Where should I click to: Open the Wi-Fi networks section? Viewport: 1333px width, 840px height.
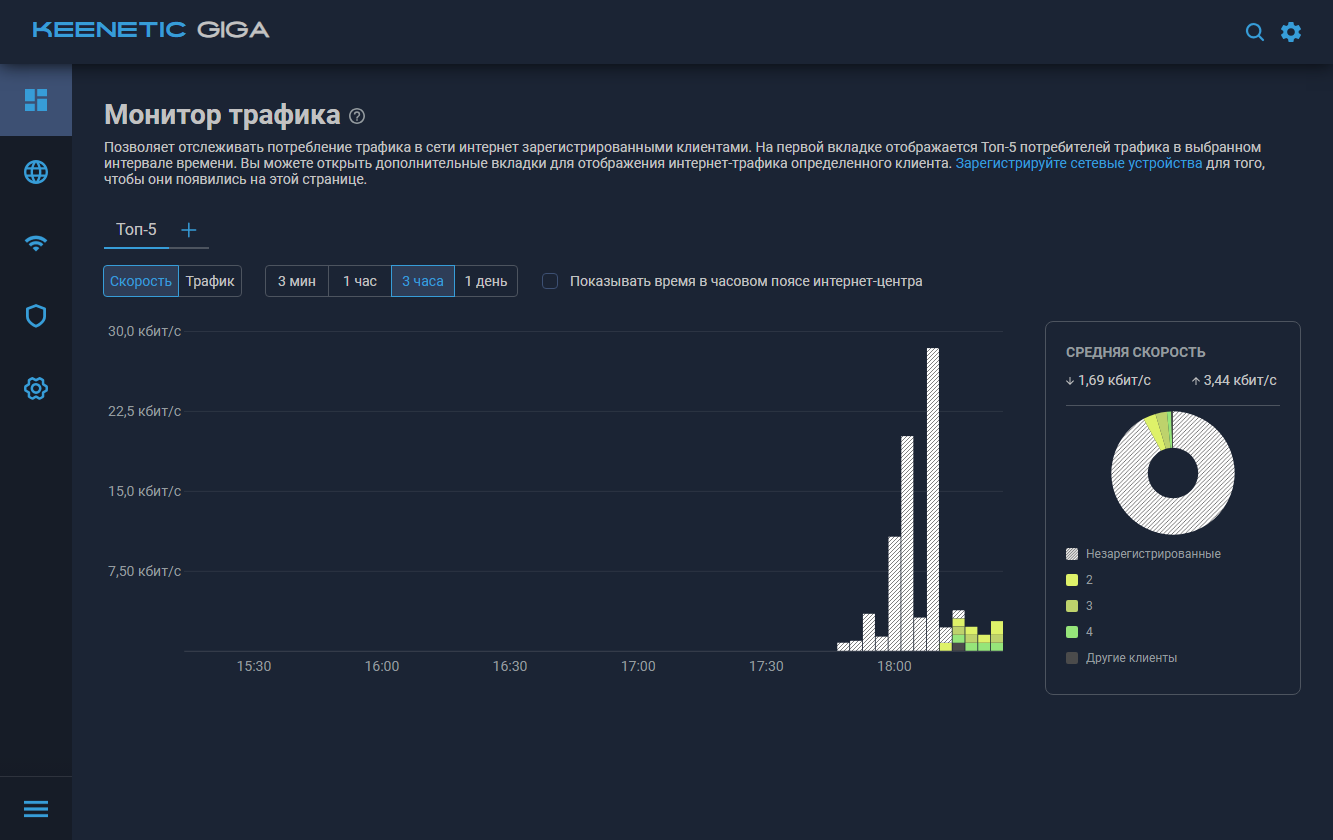[36, 243]
